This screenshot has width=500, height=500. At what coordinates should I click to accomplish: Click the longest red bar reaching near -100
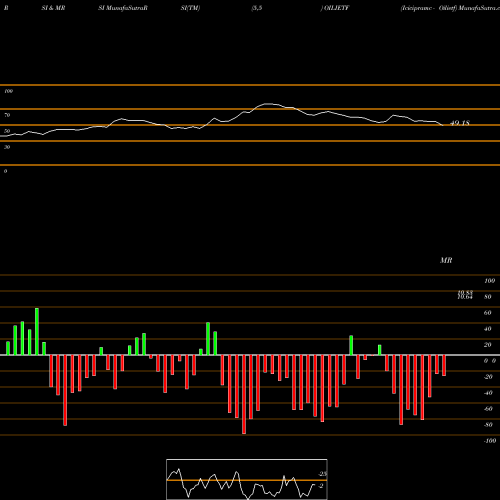coord(244,394)
